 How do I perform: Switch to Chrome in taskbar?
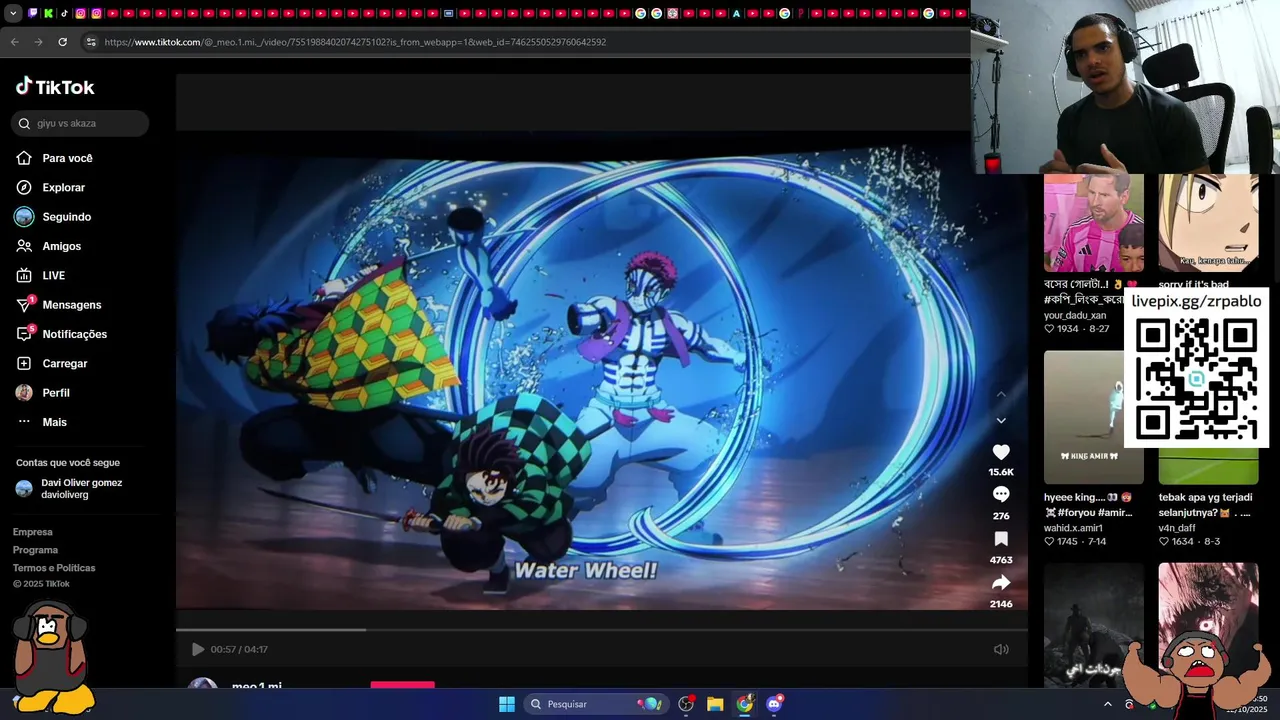[x=745, y=704]
